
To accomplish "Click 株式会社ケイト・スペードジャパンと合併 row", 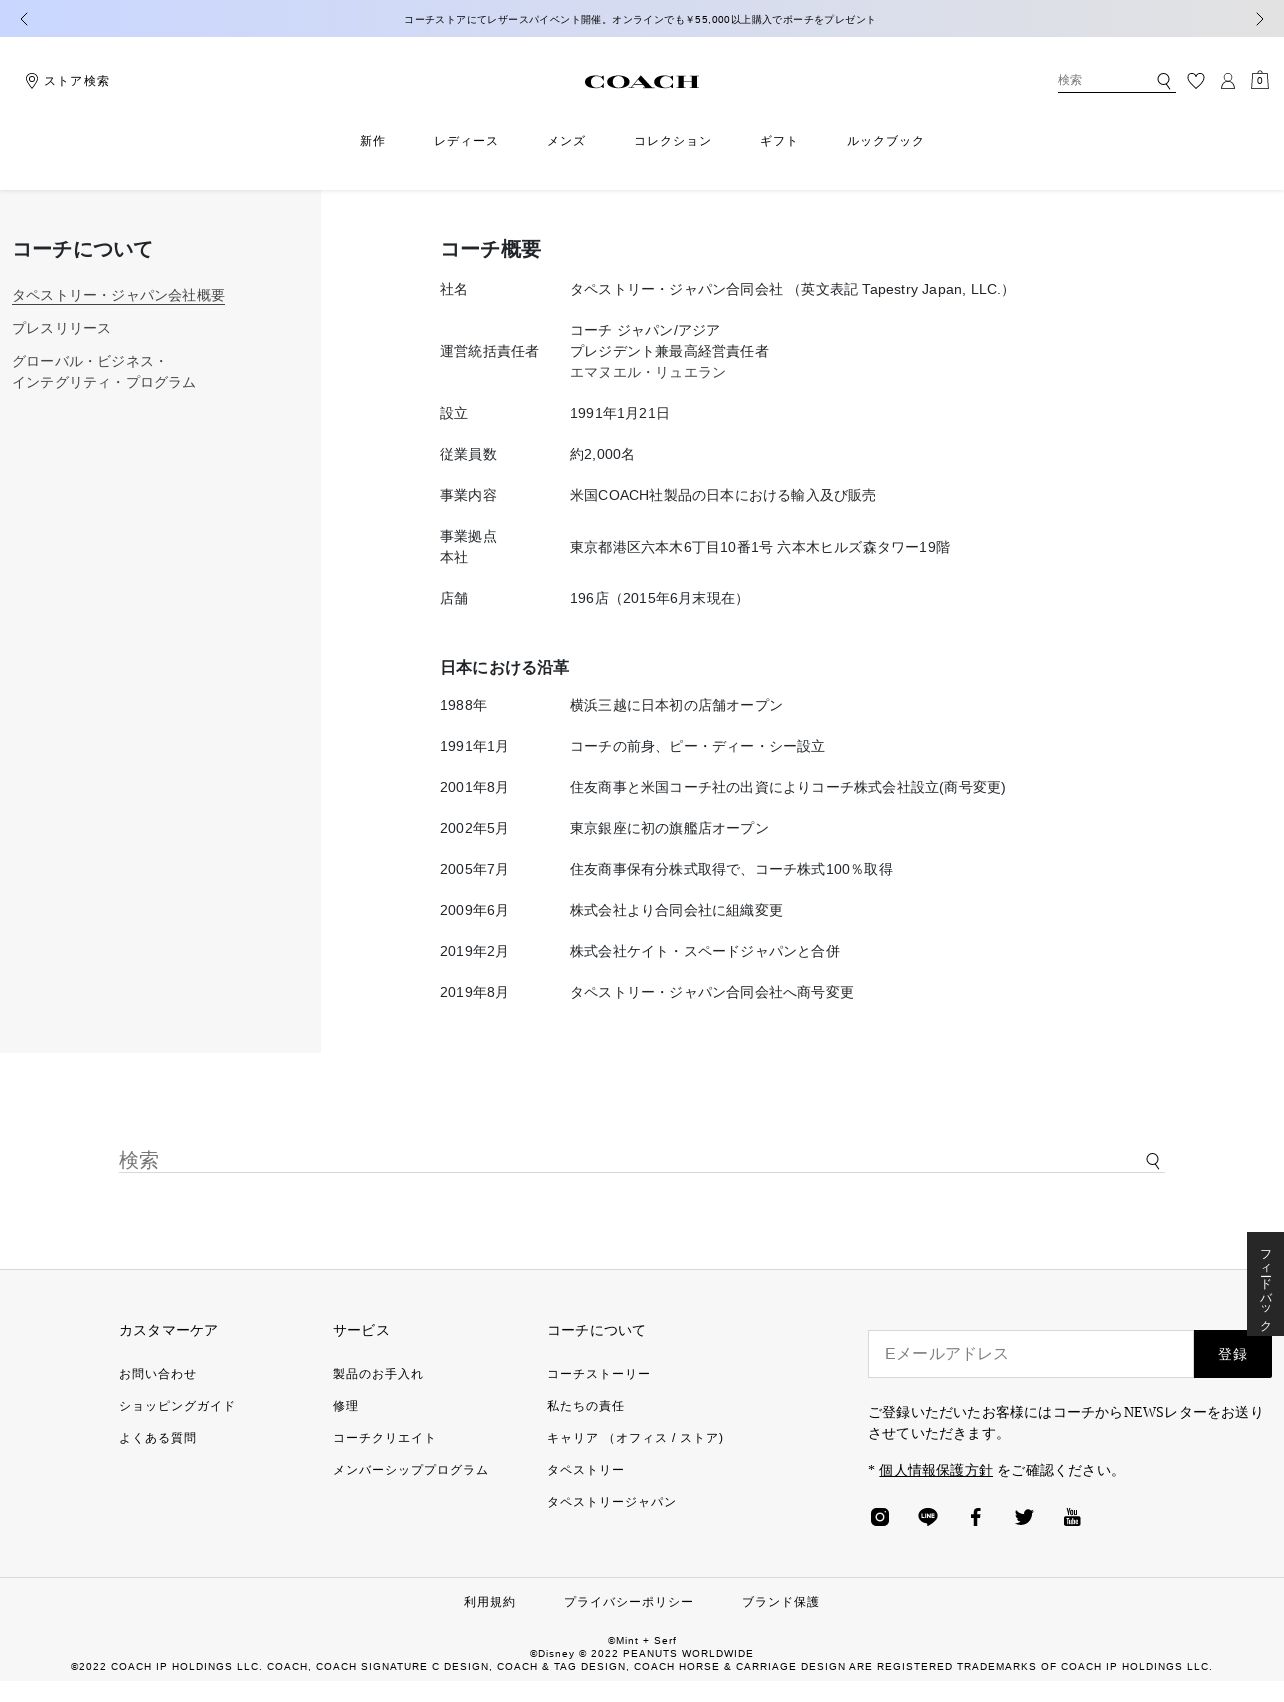I will click(x=705, y=951).
